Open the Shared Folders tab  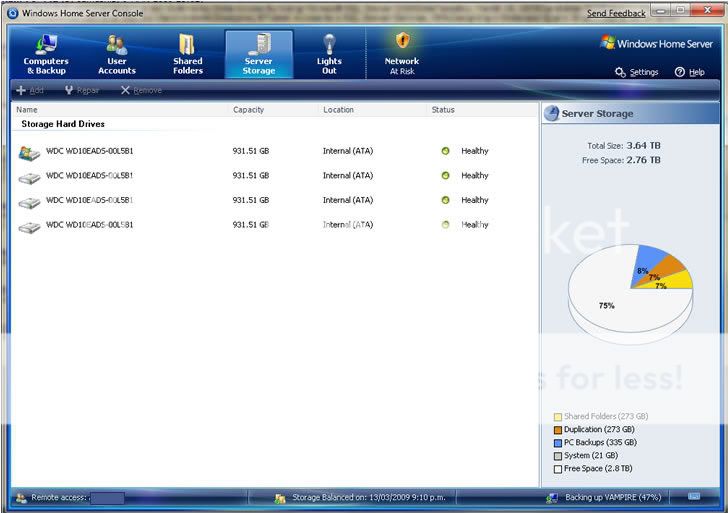[188, 54]
